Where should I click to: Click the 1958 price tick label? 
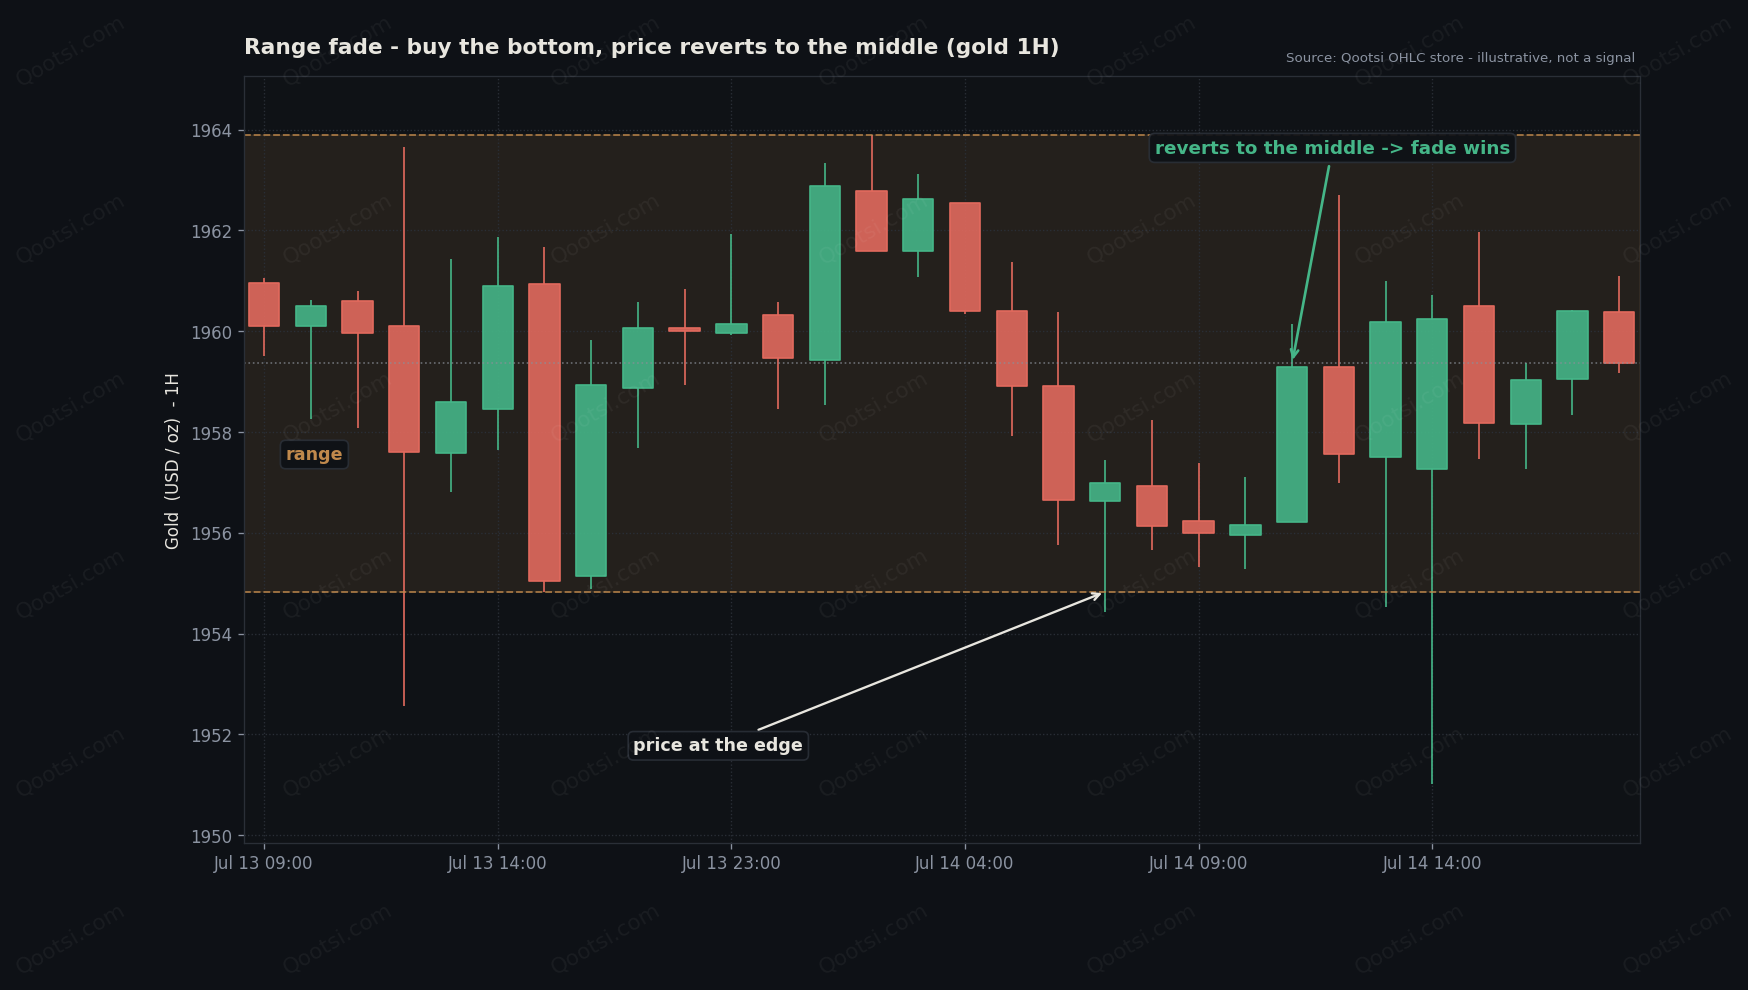211,433
